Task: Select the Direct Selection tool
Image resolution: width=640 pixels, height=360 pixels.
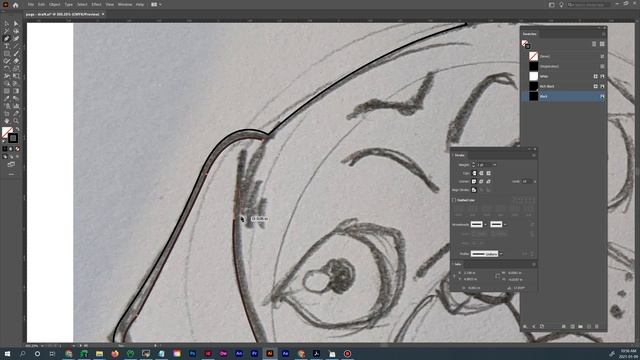Action: click(16, 24)
